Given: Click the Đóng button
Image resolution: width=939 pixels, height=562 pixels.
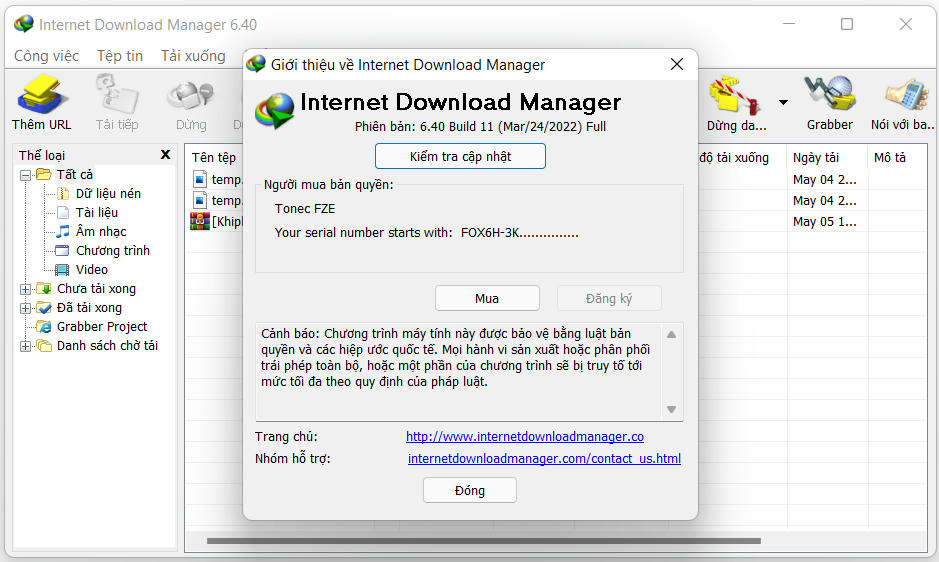Looking at the screenshot, I should click(x=470, y=491).
